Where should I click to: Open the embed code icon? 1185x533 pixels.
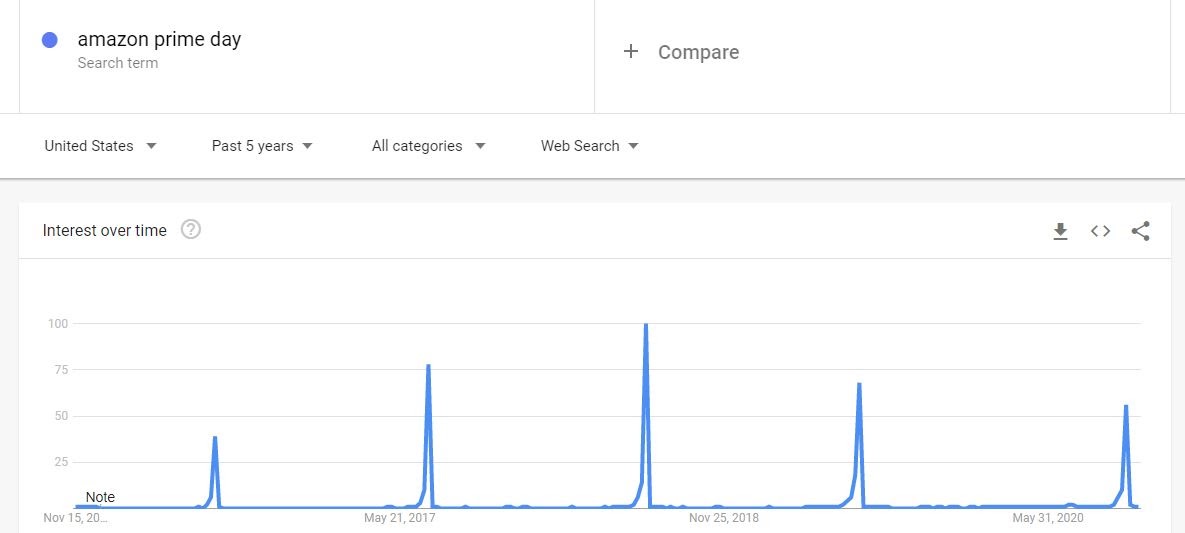coord(1100,231)
